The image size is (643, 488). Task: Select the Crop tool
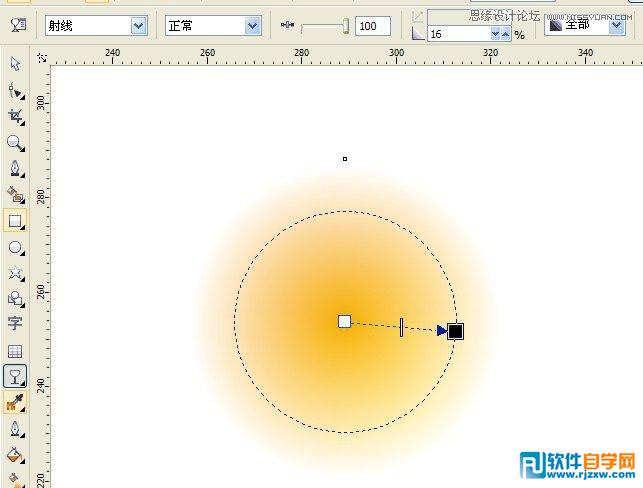(16, 117)
